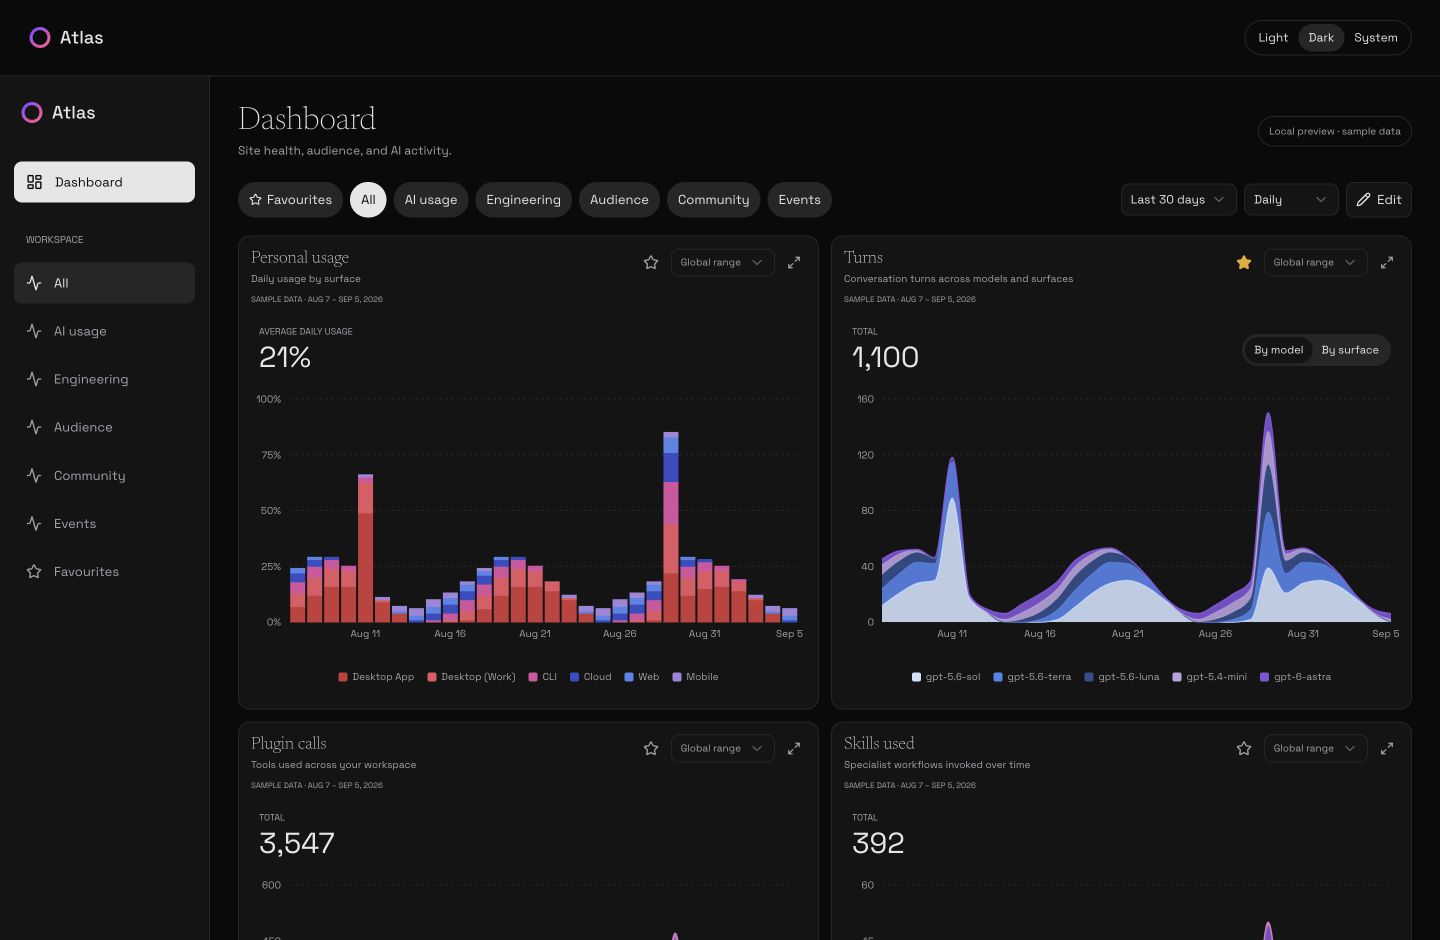Image resolution: width=1440 pixels, height=940 pixels.
Task: Click the activity icon beside Events in sidebar
Action: (34, 523)
